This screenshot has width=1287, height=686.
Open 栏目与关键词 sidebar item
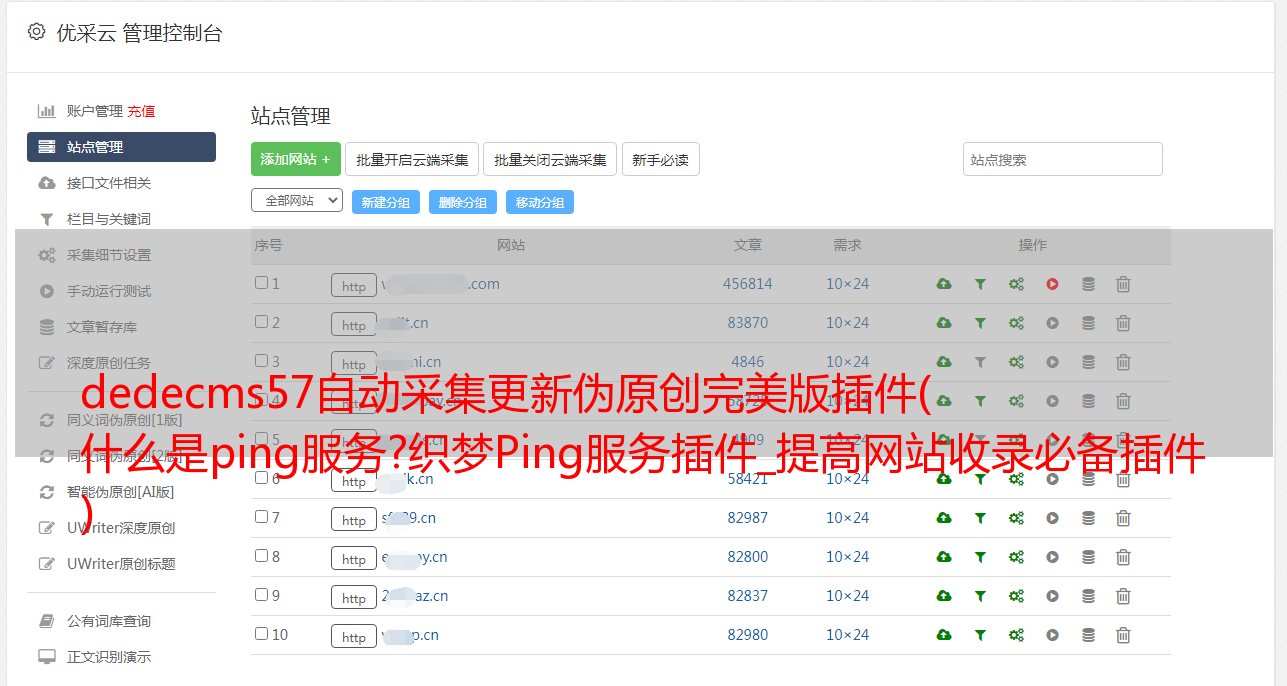[109, 219]
